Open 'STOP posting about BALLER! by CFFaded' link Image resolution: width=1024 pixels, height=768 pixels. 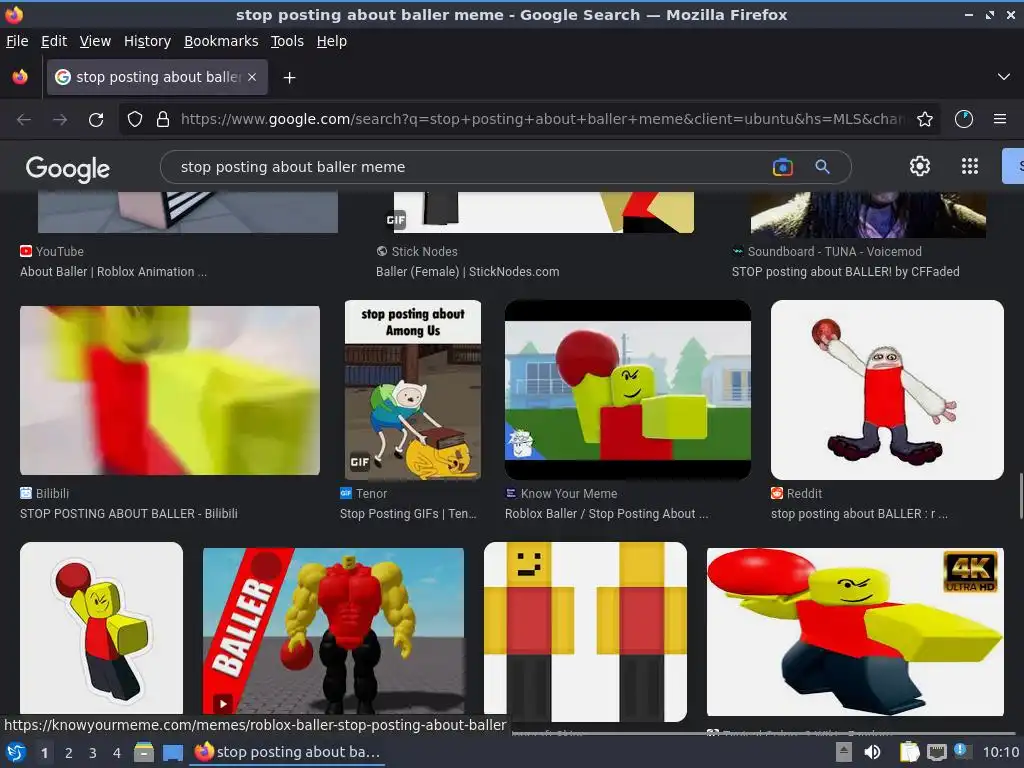click(846, 272)
